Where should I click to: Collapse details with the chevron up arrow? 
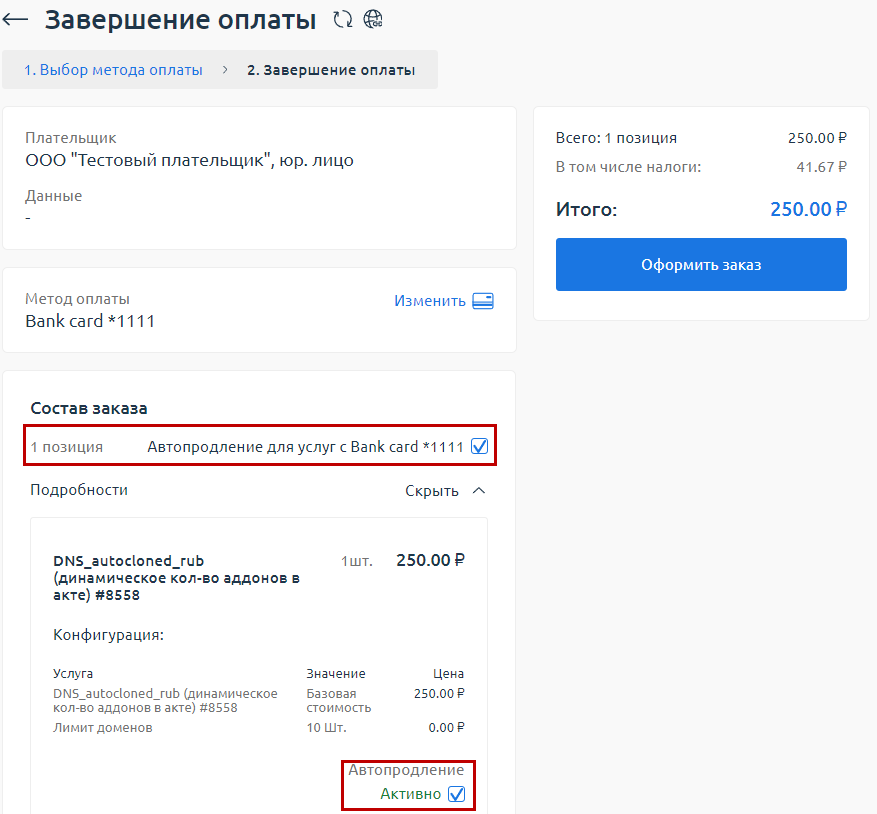click(x=478, y=491)
